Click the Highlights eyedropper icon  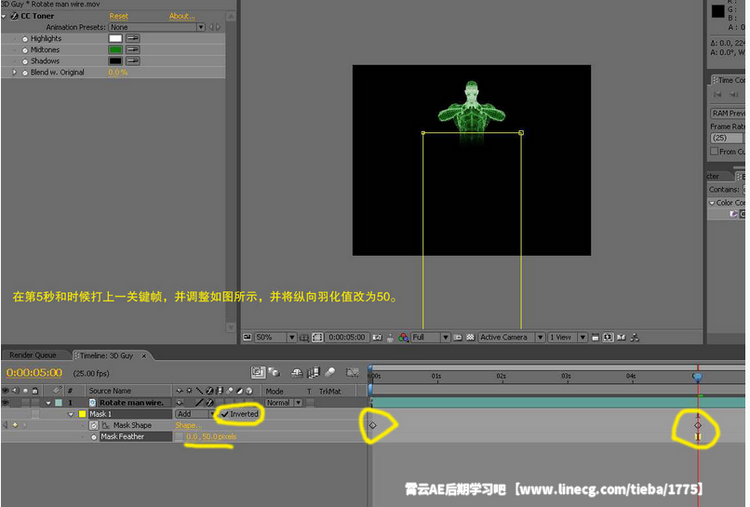coord(132,39)
